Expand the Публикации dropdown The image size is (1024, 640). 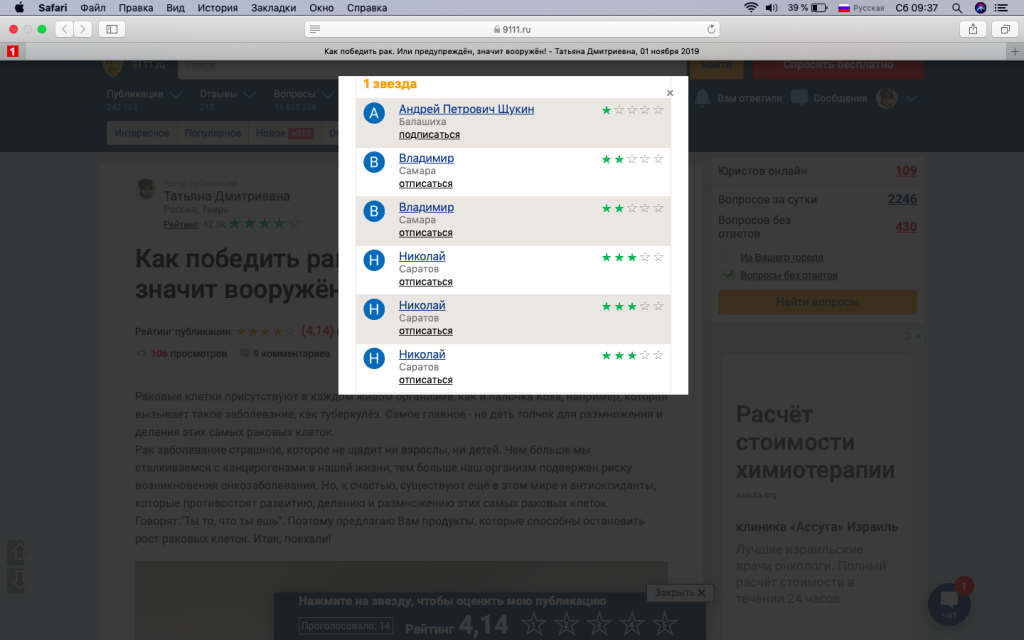[176, 96]
